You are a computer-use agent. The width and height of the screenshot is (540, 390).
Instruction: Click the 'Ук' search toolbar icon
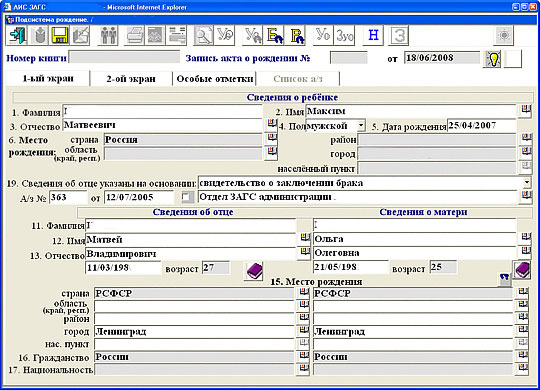(x=252, y=35)
